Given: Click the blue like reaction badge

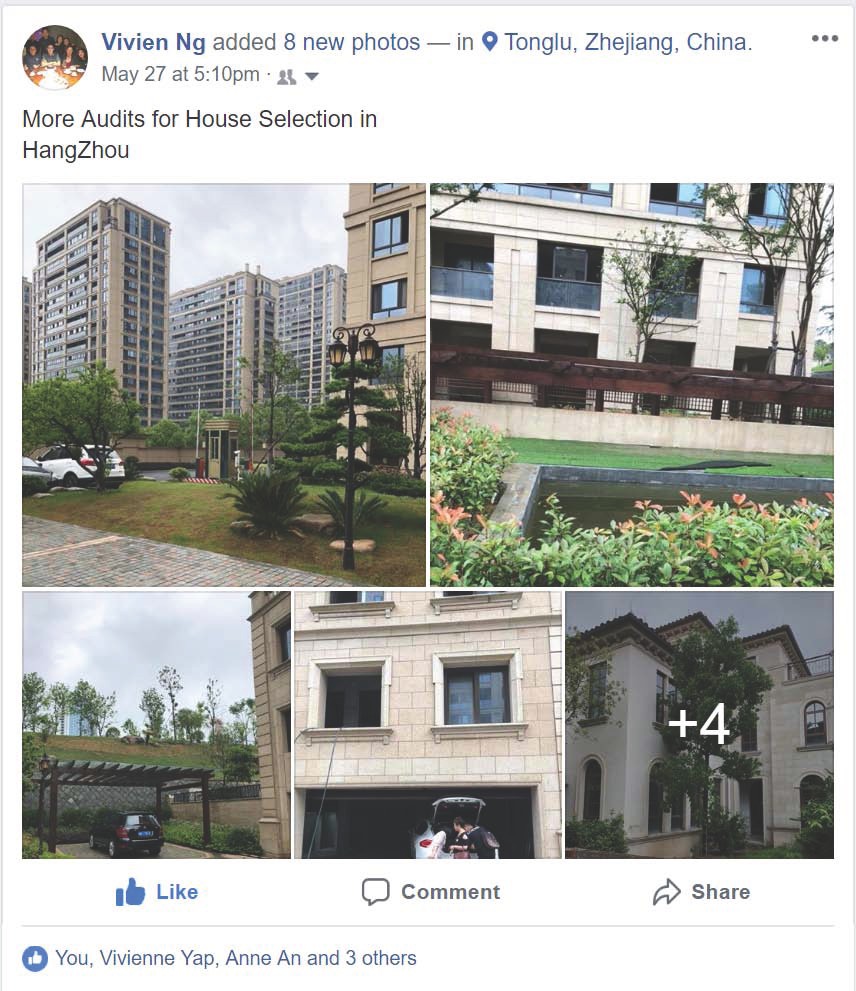Looking at the screenshot, I should [x=35, y=958].
